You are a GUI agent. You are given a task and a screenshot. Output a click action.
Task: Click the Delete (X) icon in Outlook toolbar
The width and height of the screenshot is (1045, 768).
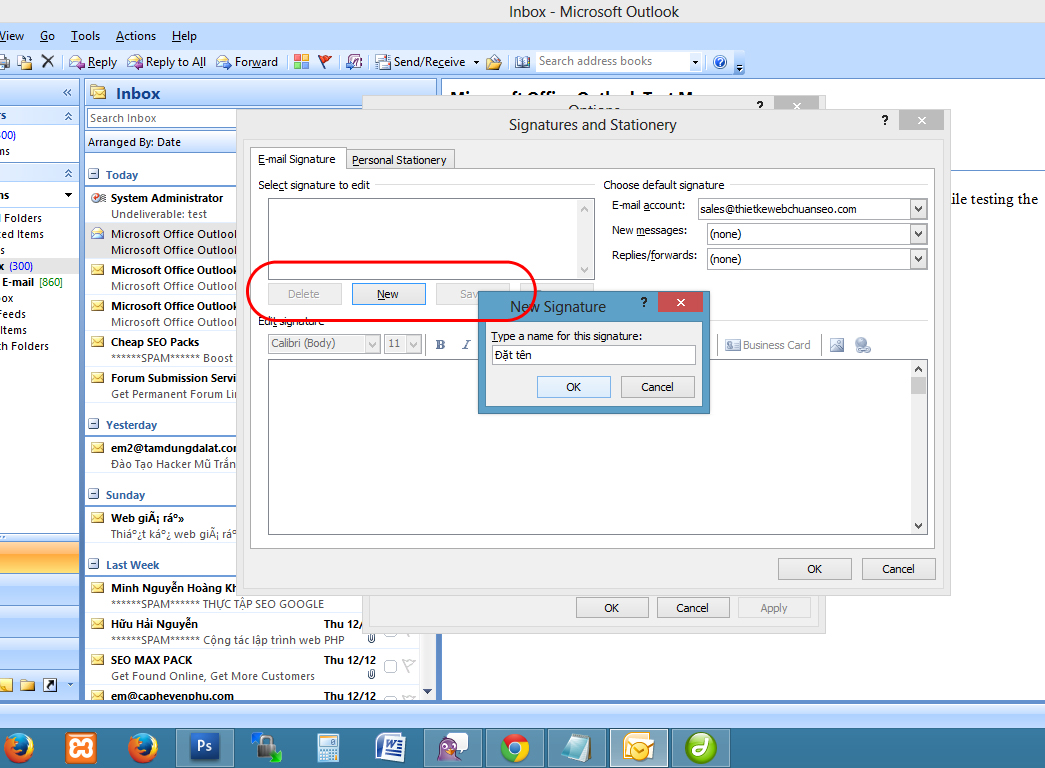pos(47,61)
